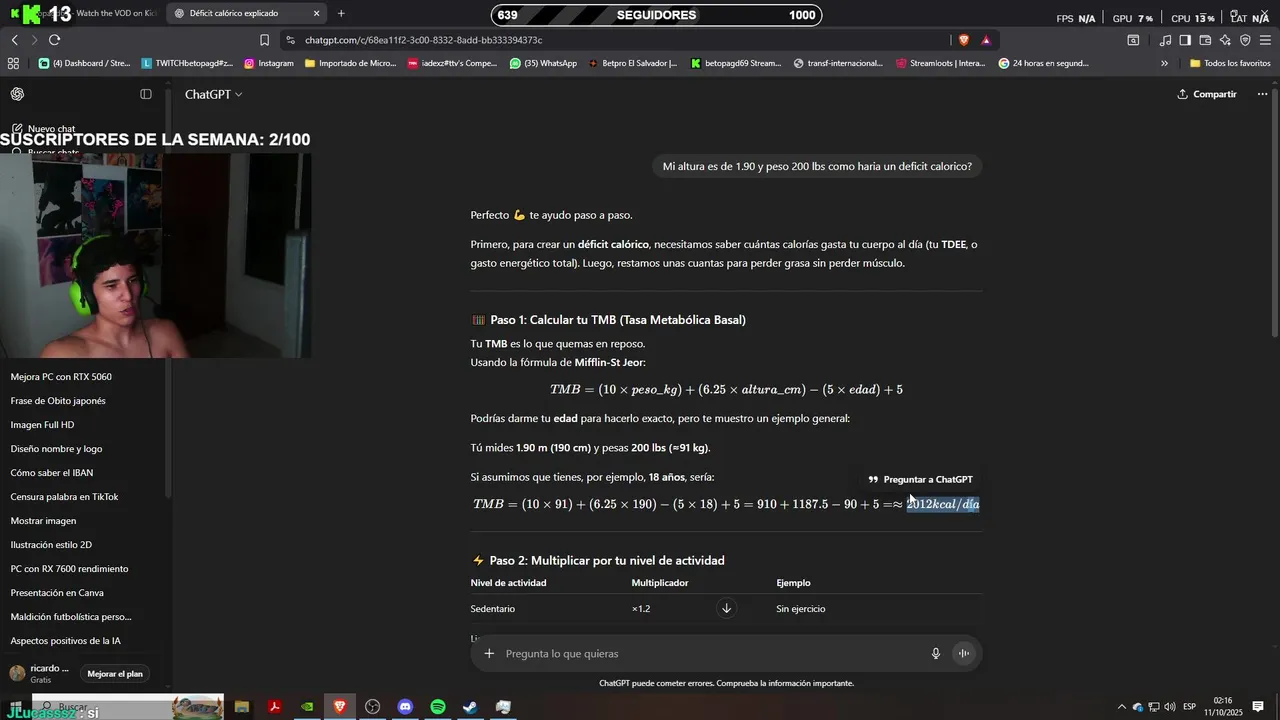Open Brave VPN shield icon
The height and width of the screenshot is (720, 1280).
coord(1245,40)
